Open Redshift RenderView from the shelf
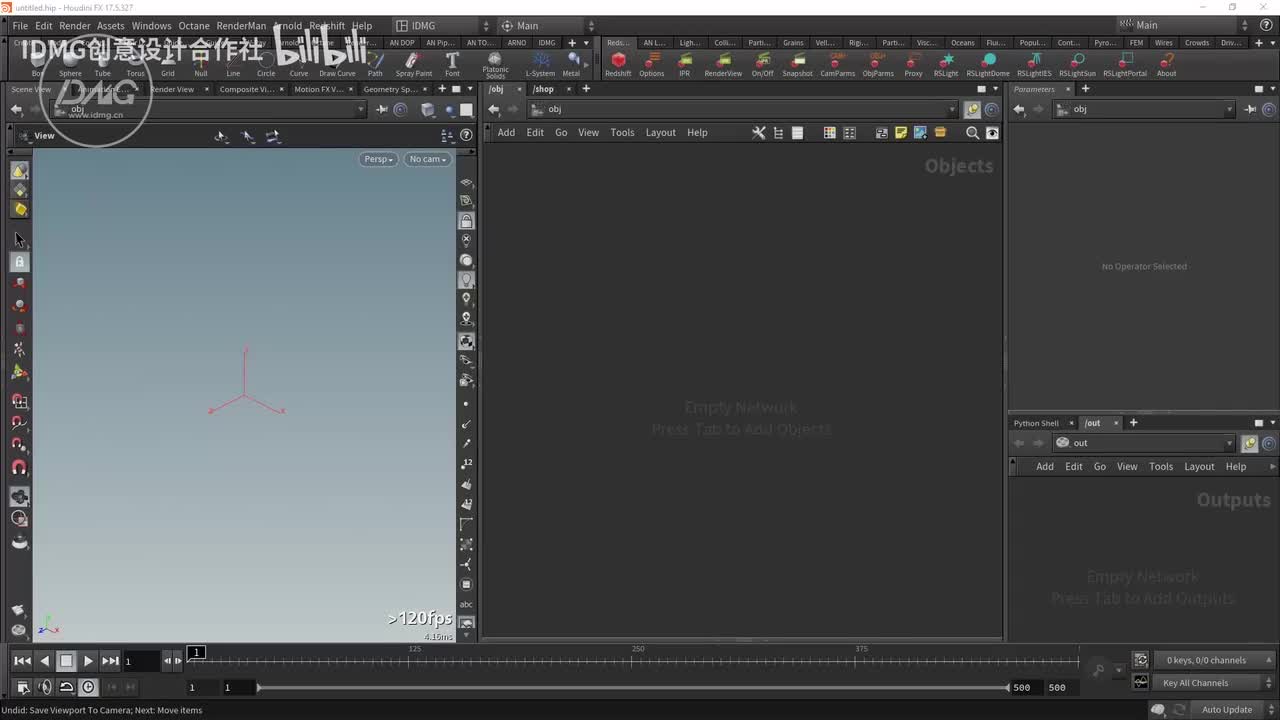 click(x=723, y=62)
